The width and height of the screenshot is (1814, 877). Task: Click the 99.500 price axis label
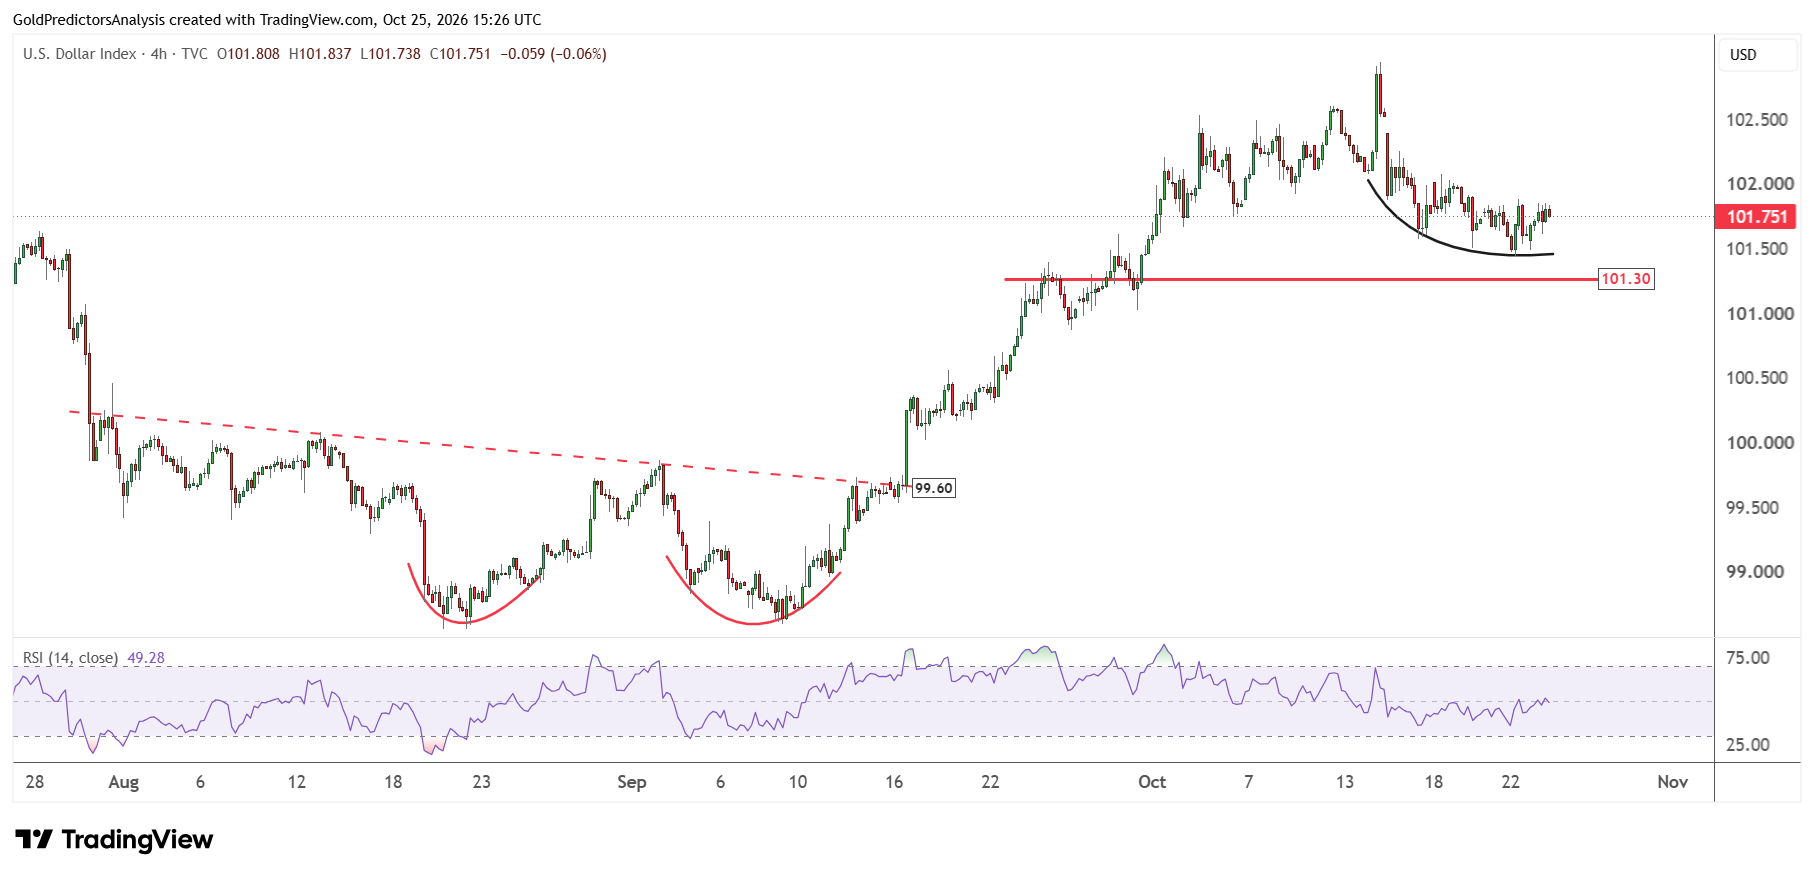coord(1753,508)
